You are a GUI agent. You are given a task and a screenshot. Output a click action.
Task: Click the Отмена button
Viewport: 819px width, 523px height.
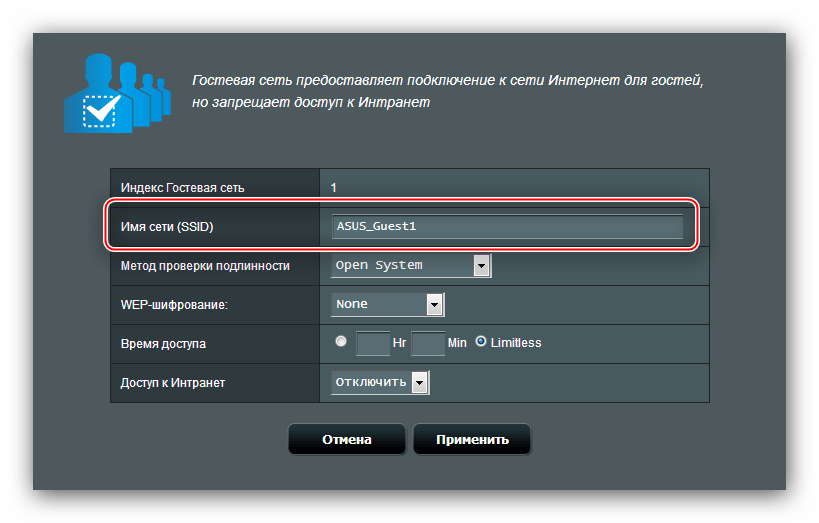pos(347,439)
